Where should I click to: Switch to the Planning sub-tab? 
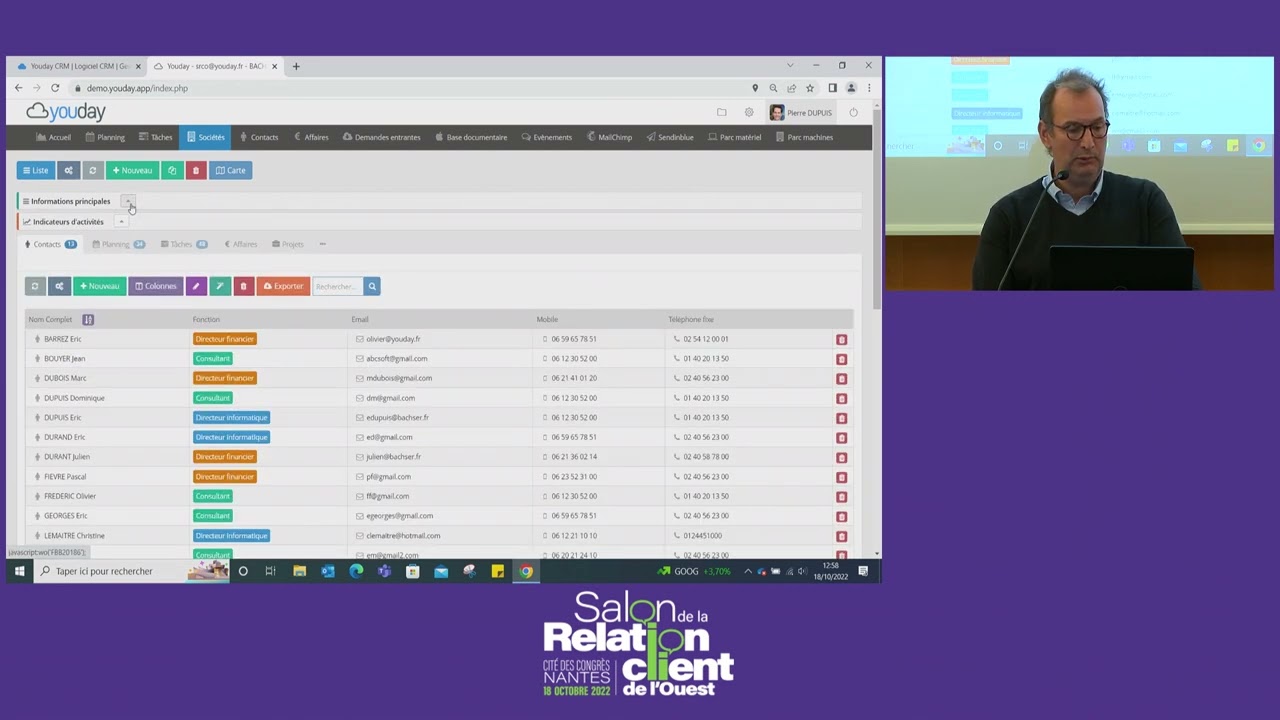click(118, 244)
